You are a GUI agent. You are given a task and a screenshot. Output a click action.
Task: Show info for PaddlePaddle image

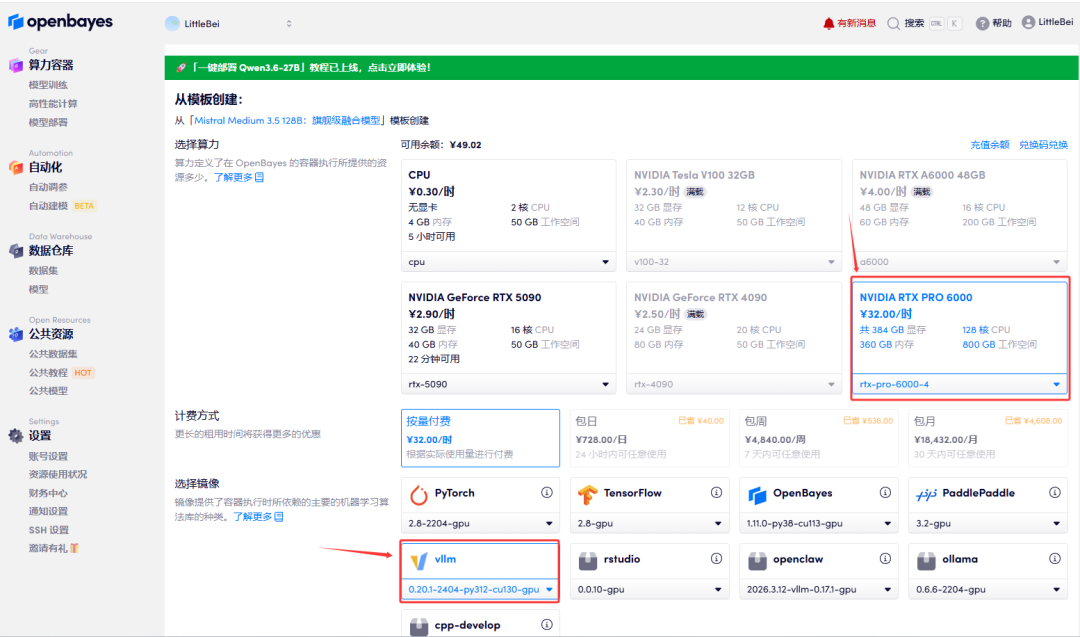(1055, 492)
